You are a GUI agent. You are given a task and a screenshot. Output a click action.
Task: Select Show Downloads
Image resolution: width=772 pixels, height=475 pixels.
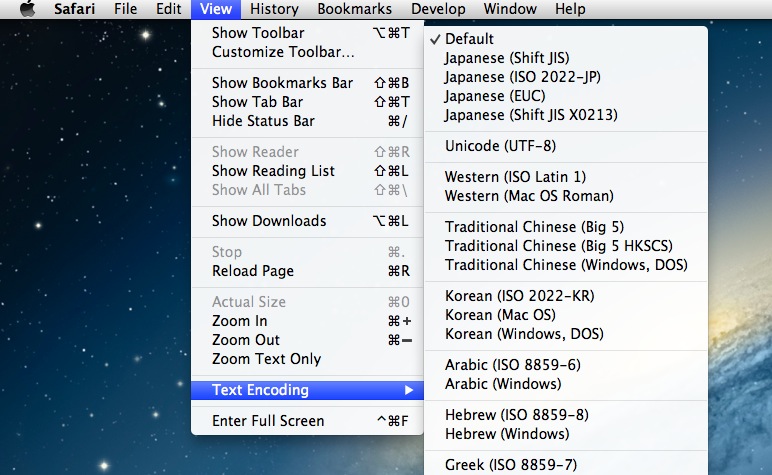[x=307, y=221]
